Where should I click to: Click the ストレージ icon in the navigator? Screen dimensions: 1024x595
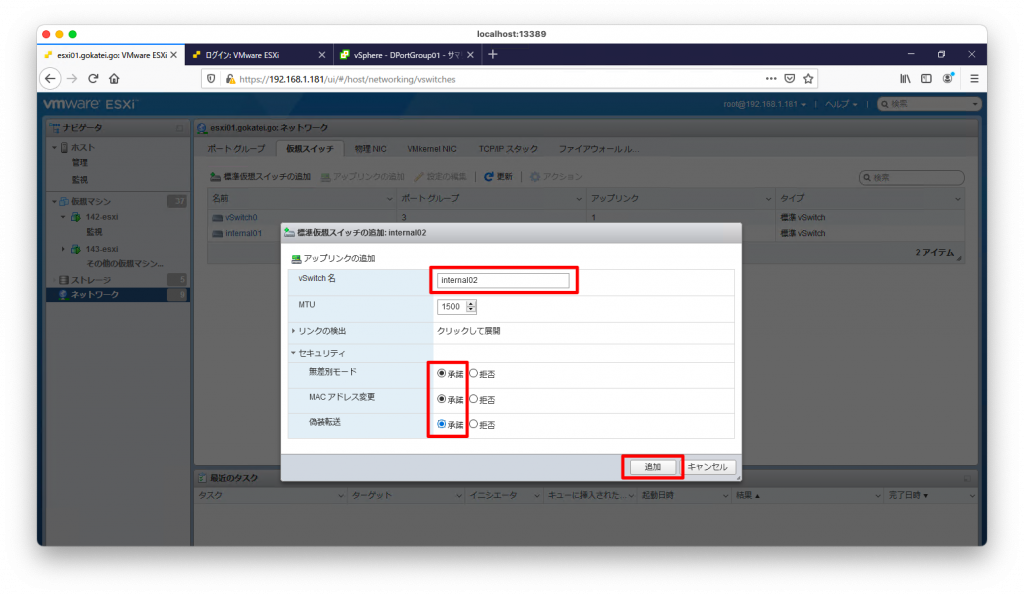pyautogui.click(x=66, y=279)
